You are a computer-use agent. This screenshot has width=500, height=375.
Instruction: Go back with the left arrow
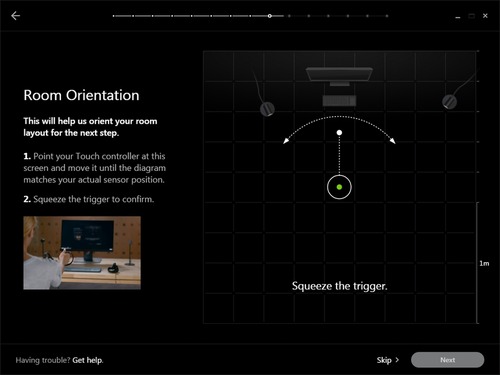(x=15, y=16)
